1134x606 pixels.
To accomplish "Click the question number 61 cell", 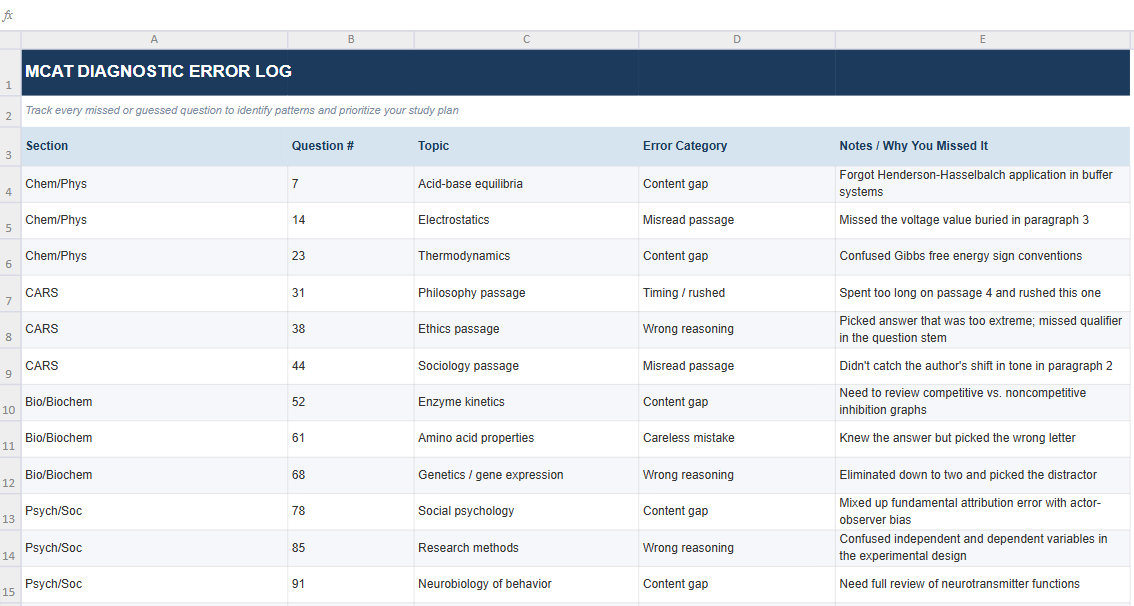I will [351, 439].
